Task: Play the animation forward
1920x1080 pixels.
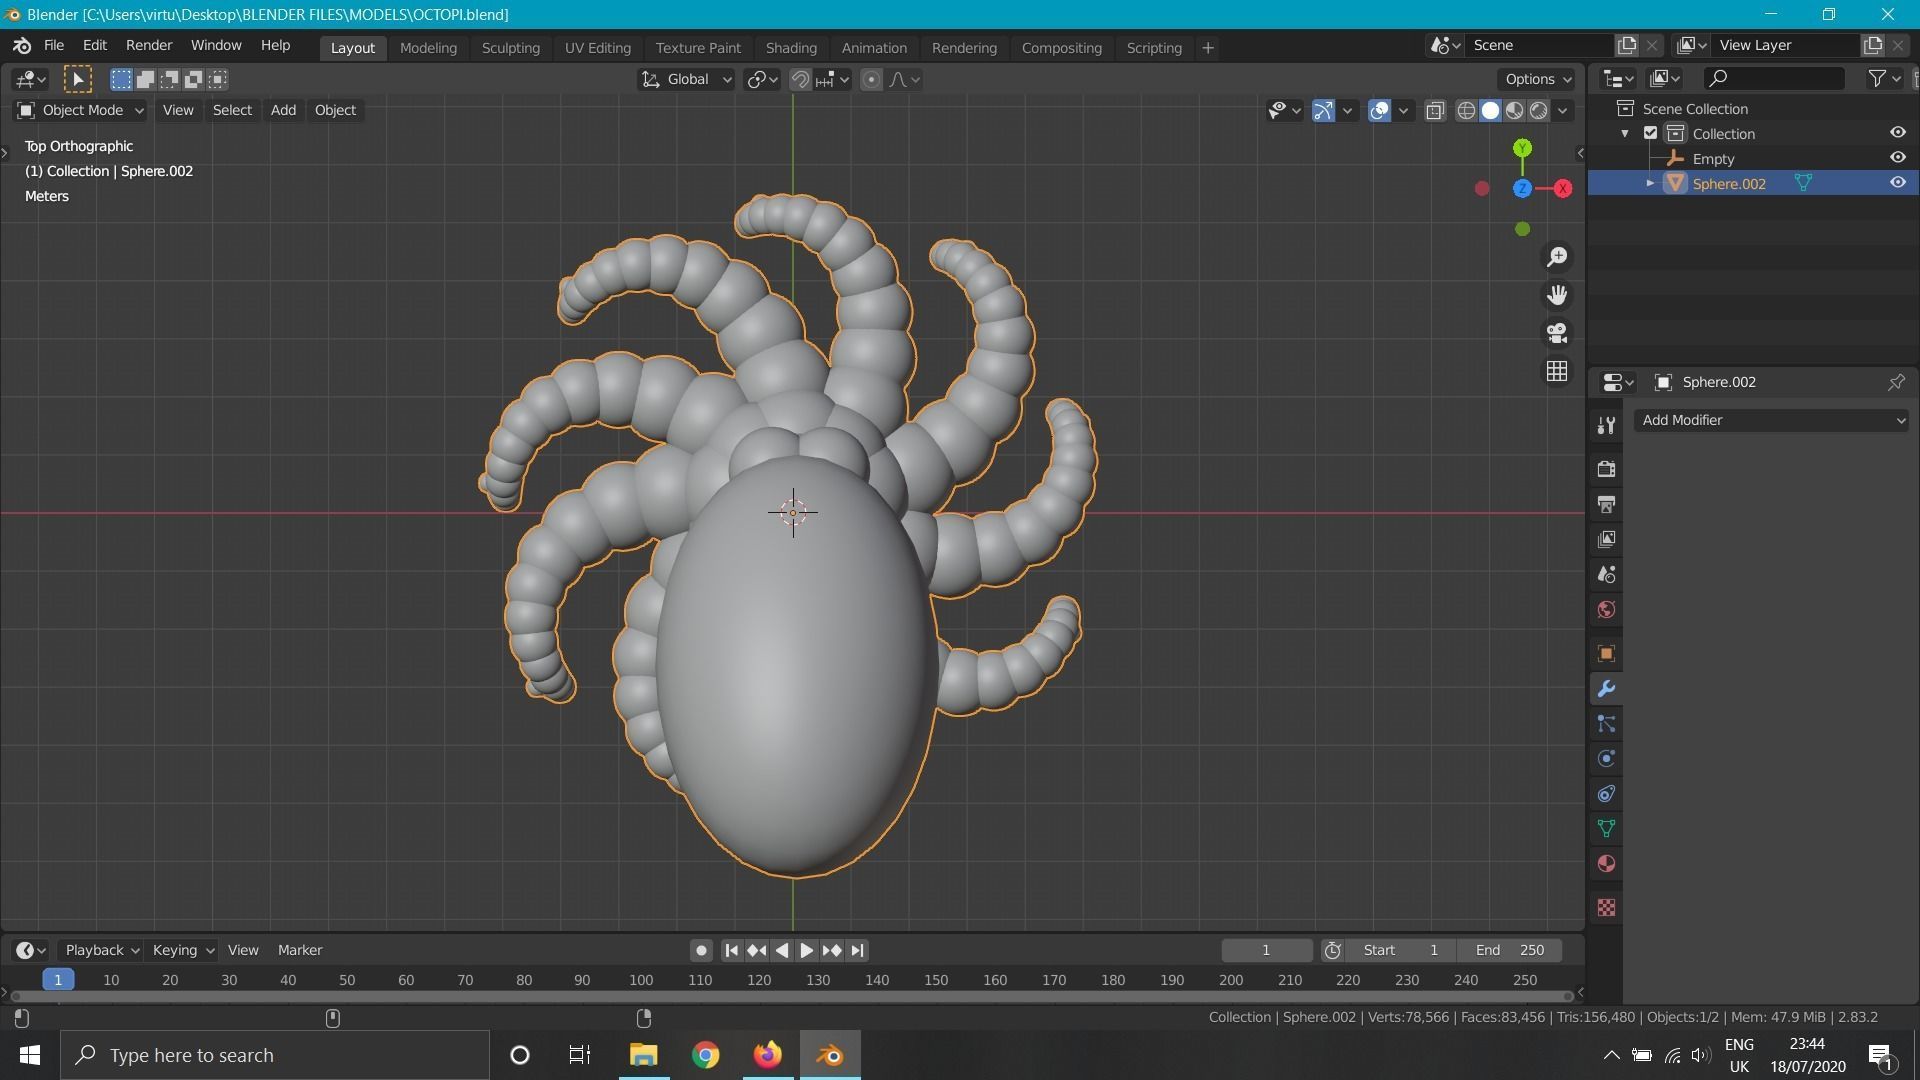Action: pyautogui.click(x=806, y=951)
